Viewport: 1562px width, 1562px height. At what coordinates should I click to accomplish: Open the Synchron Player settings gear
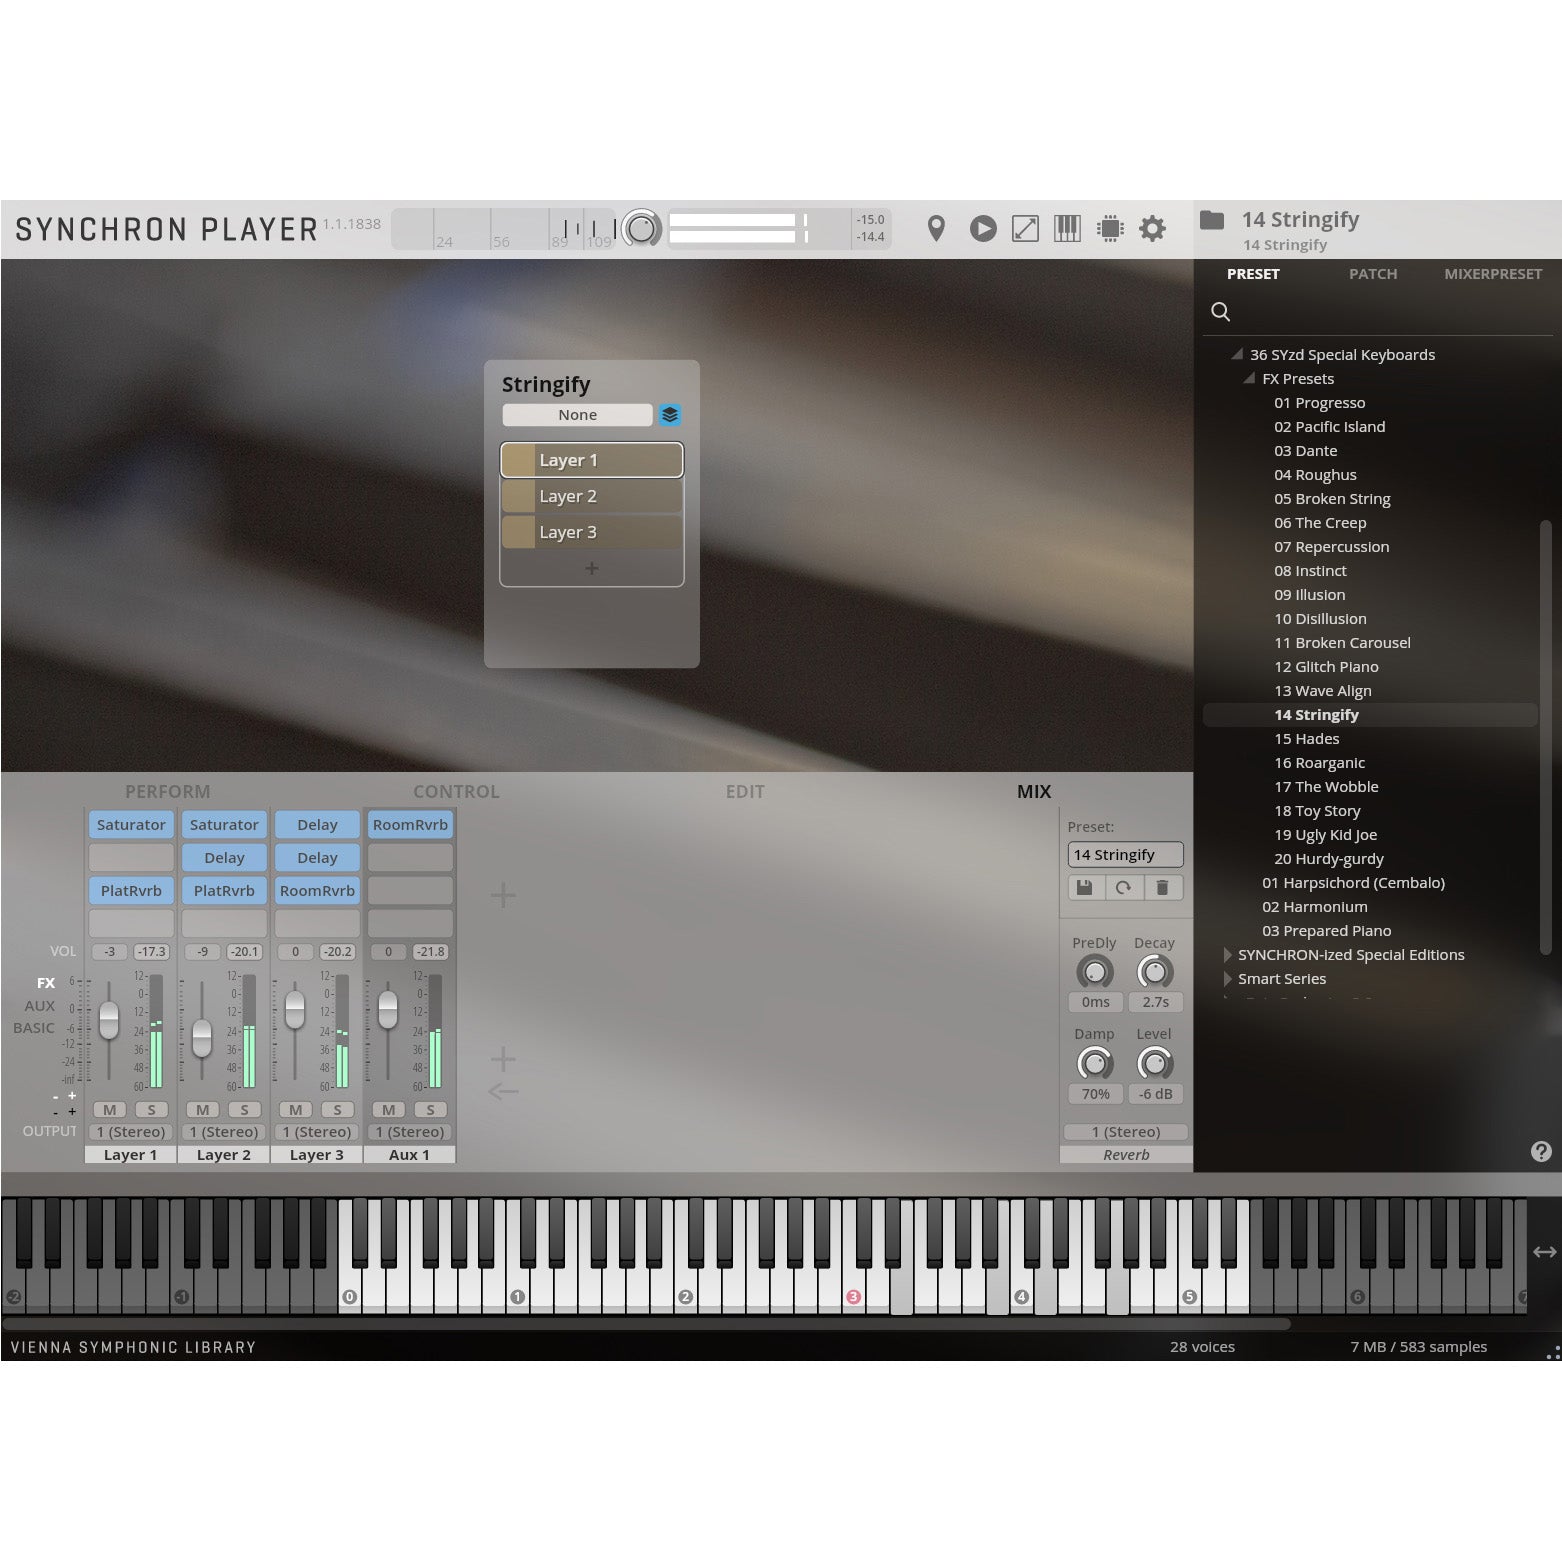click(x=1152, y=228)
